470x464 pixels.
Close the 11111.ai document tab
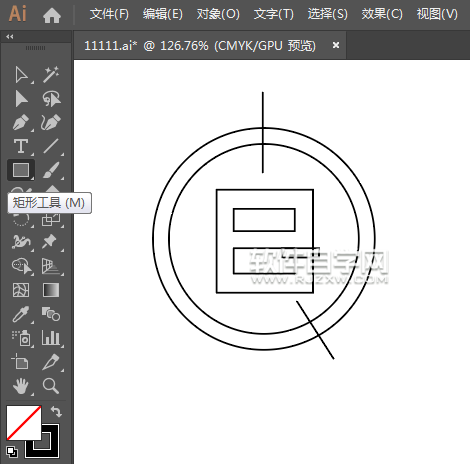tap(336, 45)
